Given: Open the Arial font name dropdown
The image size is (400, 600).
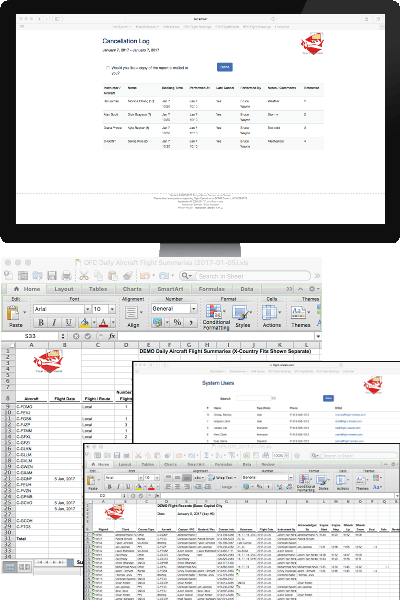Looking at the screenshot, I should point(88,309).
